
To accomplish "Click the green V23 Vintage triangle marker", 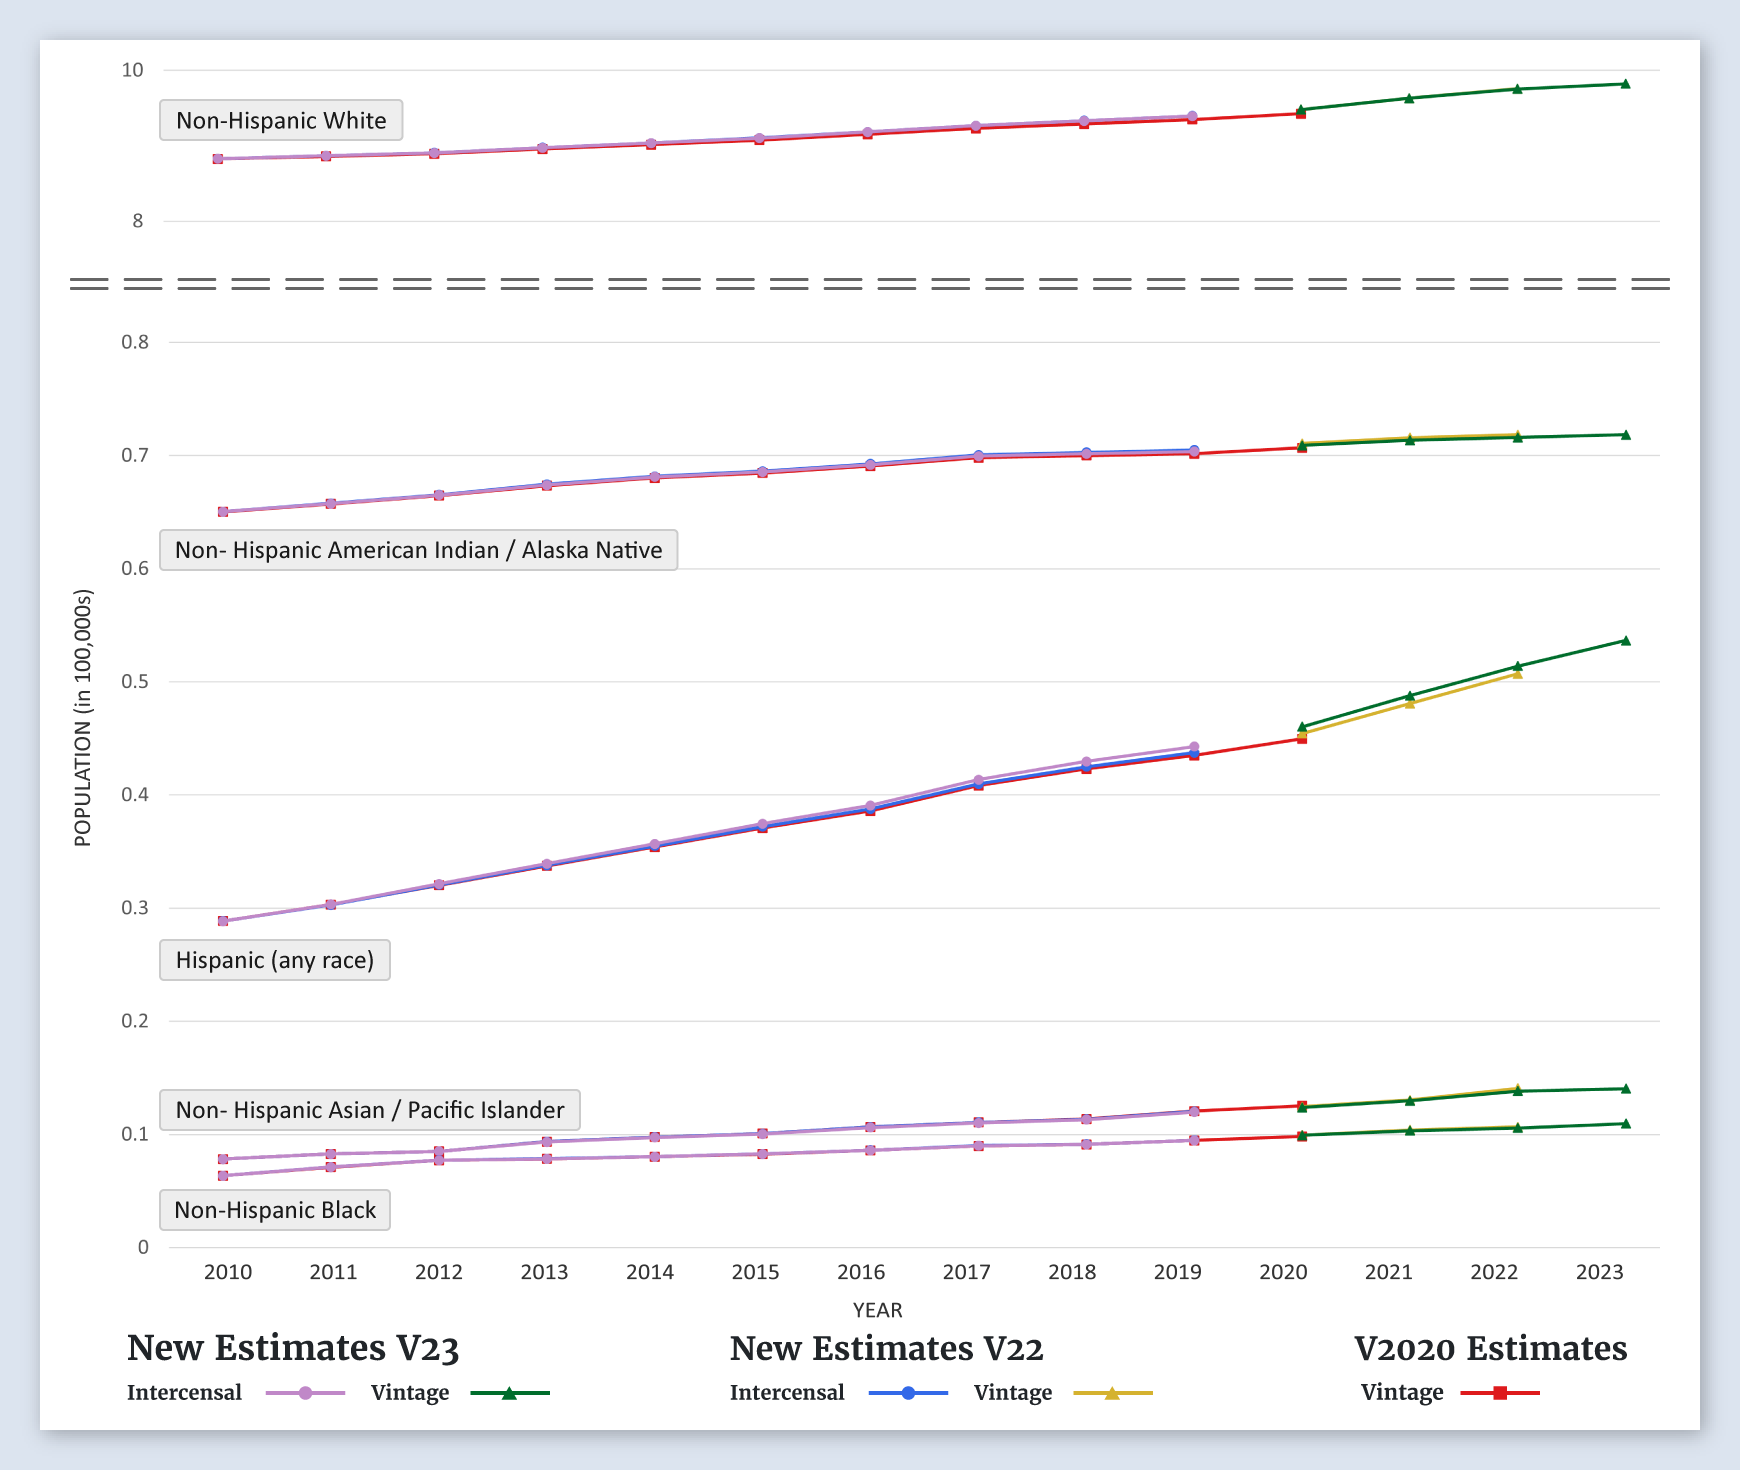I will click(509, 1393).
